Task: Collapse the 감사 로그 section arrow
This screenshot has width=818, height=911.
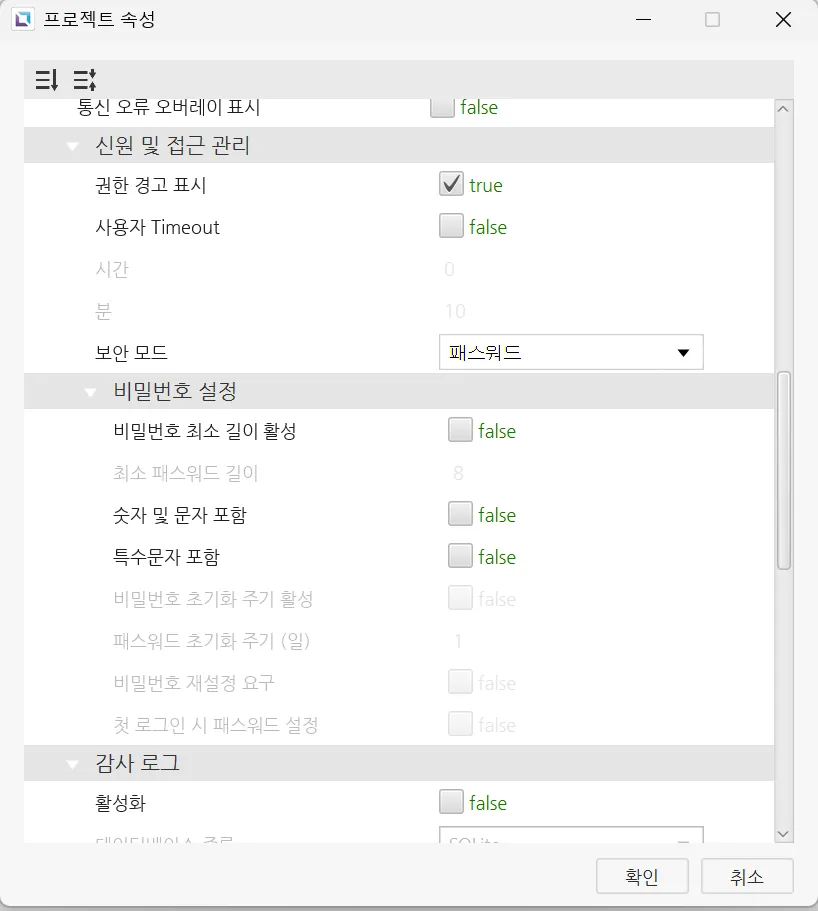Action: pyautogui.click(x=72, y=764)
